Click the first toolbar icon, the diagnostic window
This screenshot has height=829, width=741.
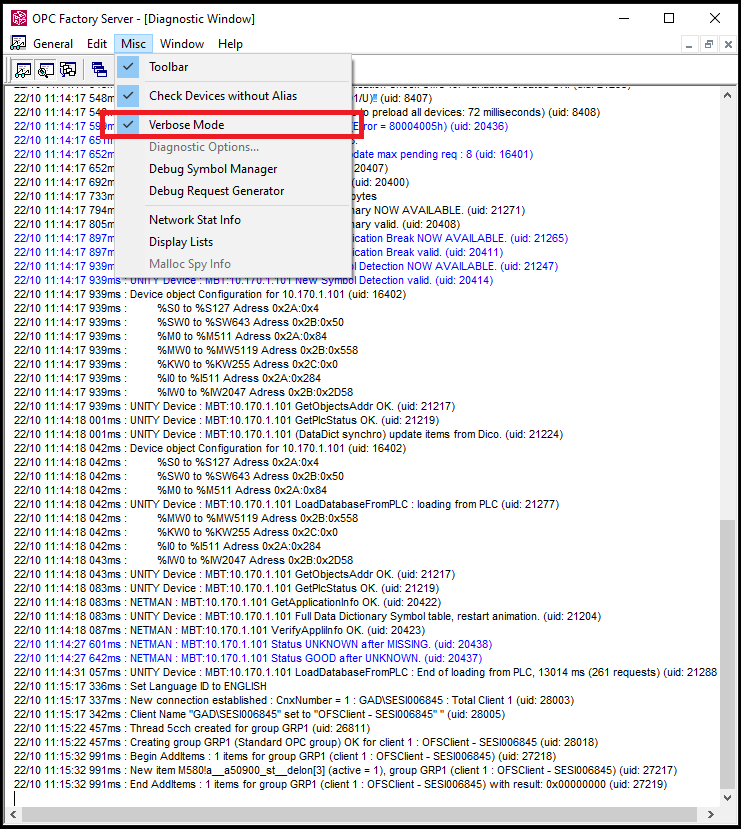23,69
